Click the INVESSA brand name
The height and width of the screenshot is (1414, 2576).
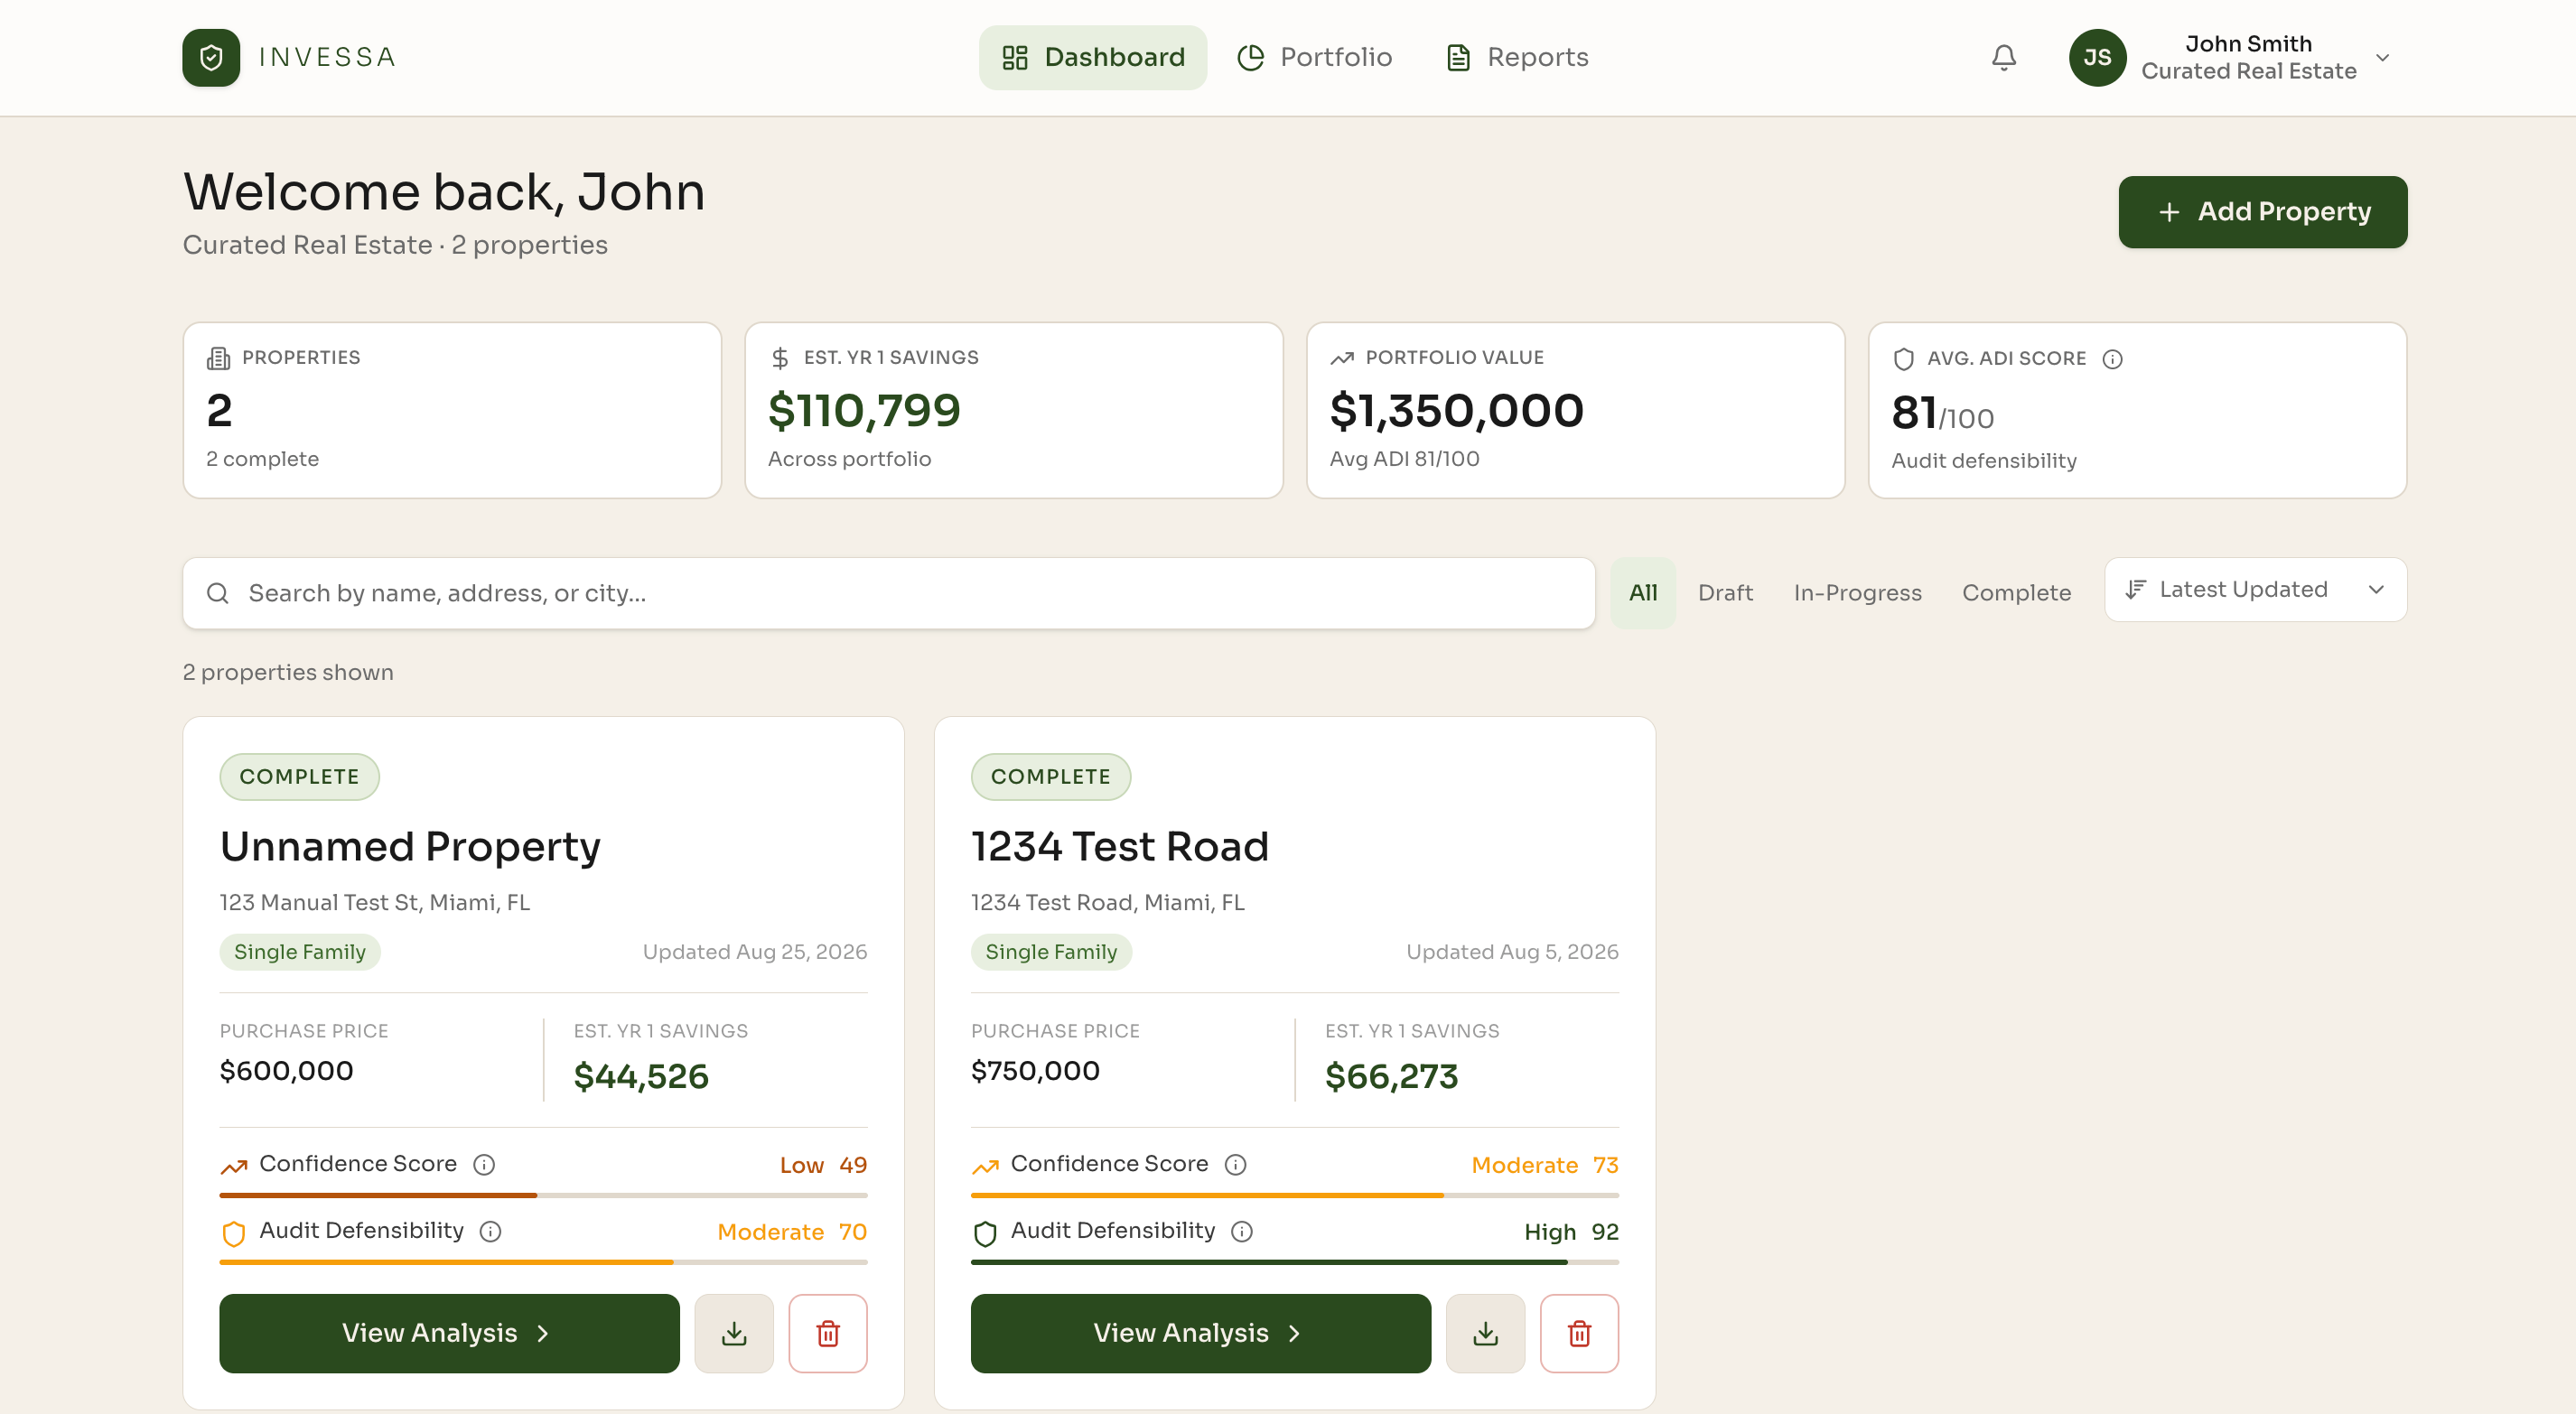pos(327,57)
